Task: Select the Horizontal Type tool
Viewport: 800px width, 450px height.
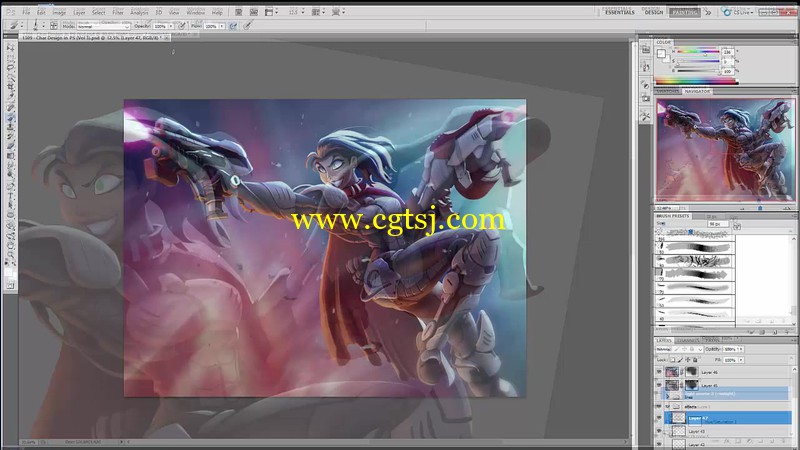Action: [10, 196]
